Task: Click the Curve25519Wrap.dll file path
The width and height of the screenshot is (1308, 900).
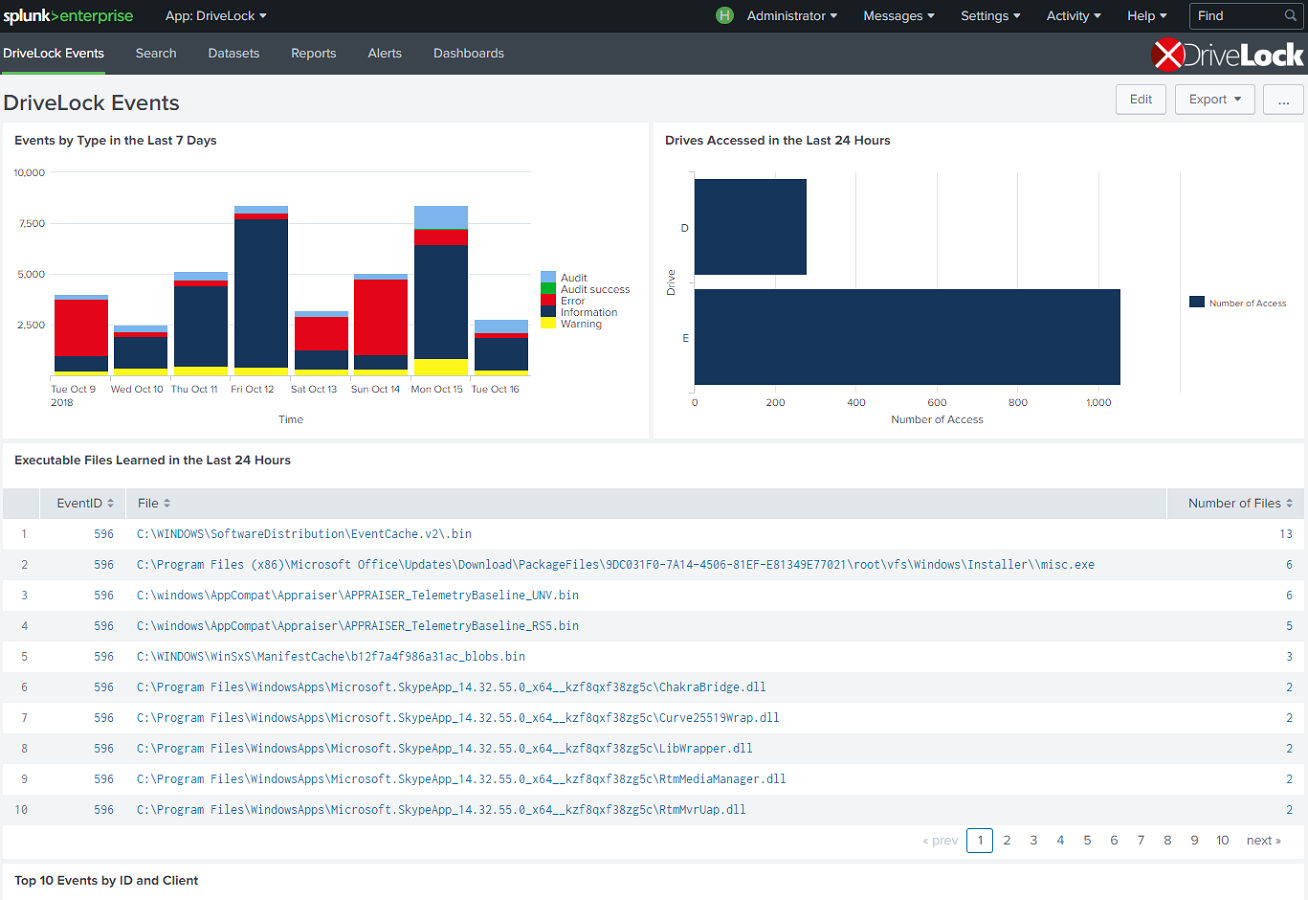Action: click(x=458, y=718)
